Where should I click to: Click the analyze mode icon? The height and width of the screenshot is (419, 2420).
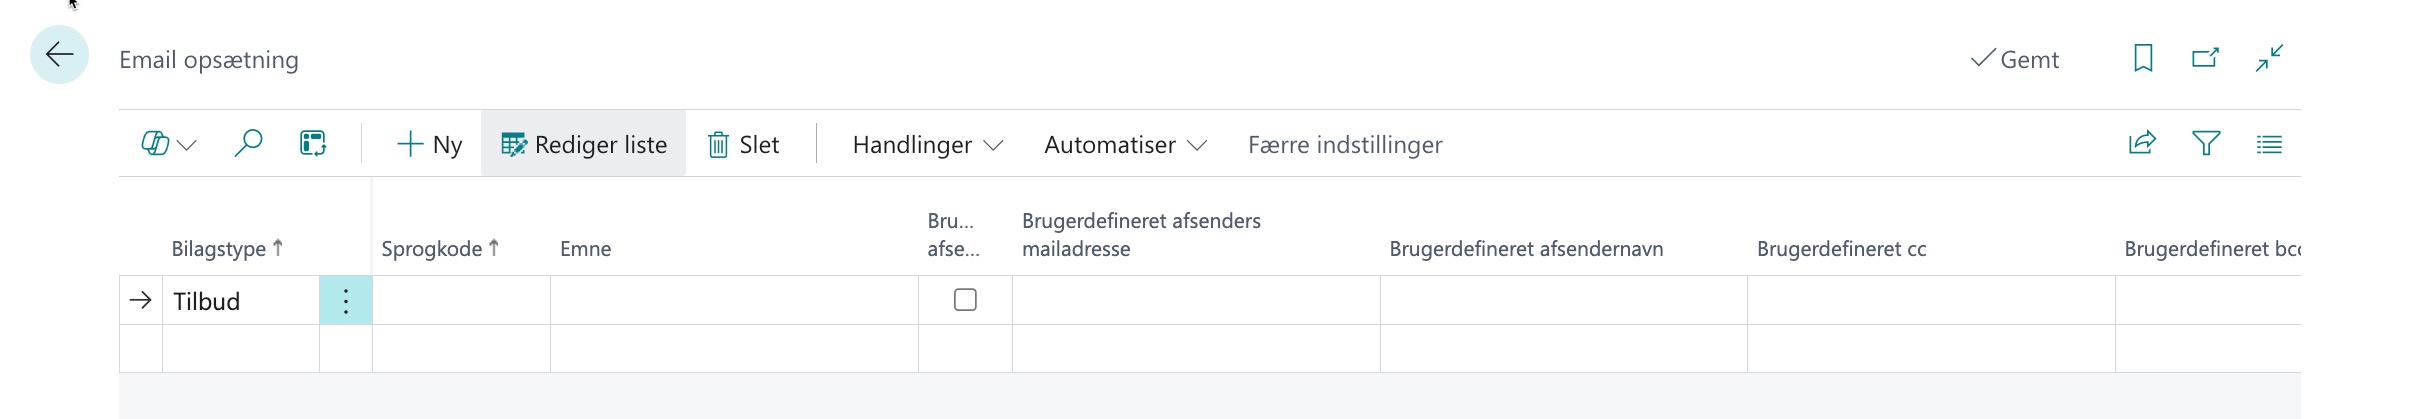pos(313,144)
